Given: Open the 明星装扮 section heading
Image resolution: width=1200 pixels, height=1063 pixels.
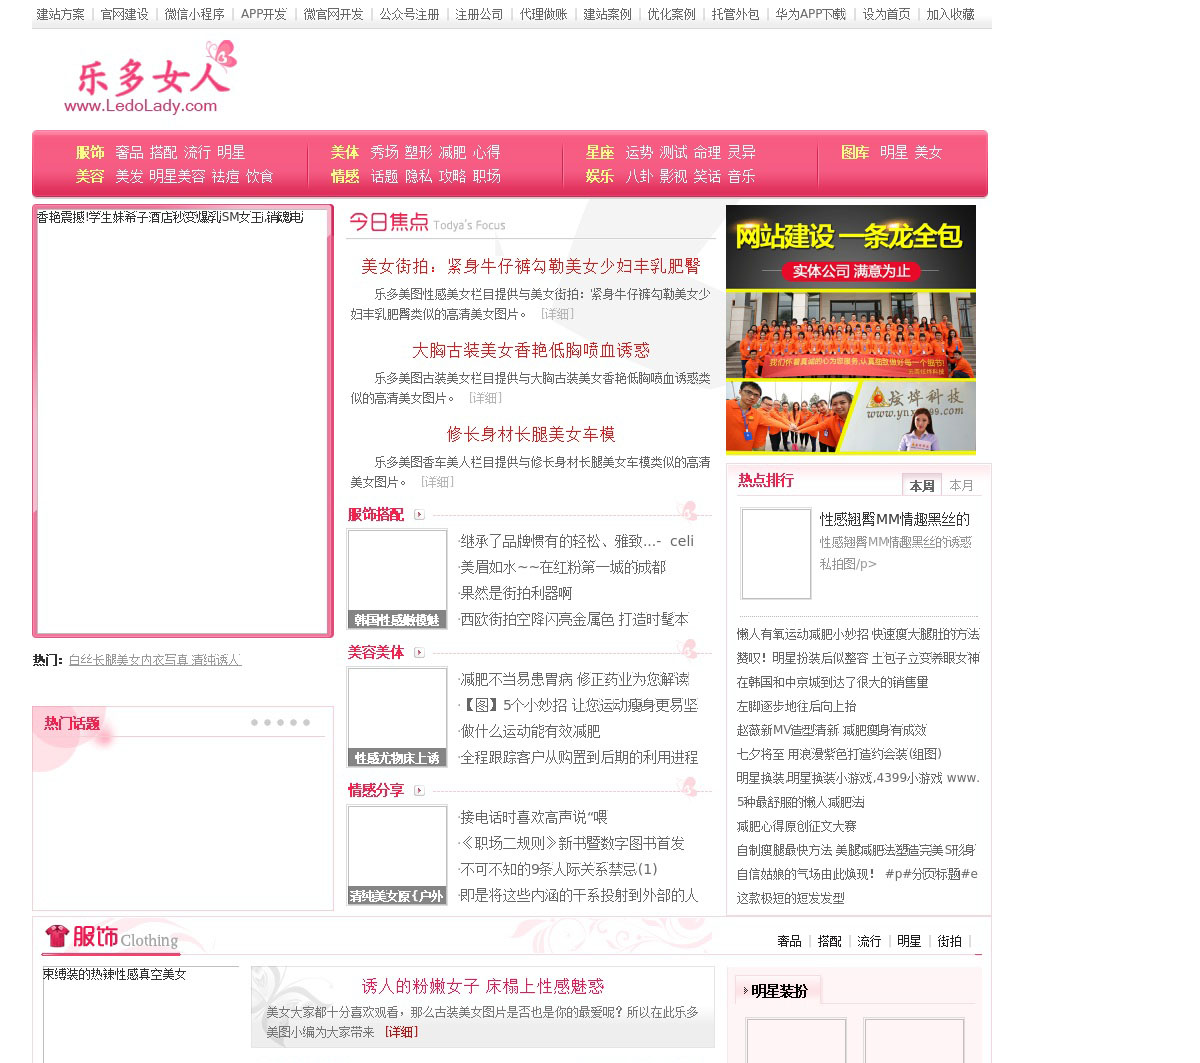Looking at the screenshot, I should click(779, 991).
